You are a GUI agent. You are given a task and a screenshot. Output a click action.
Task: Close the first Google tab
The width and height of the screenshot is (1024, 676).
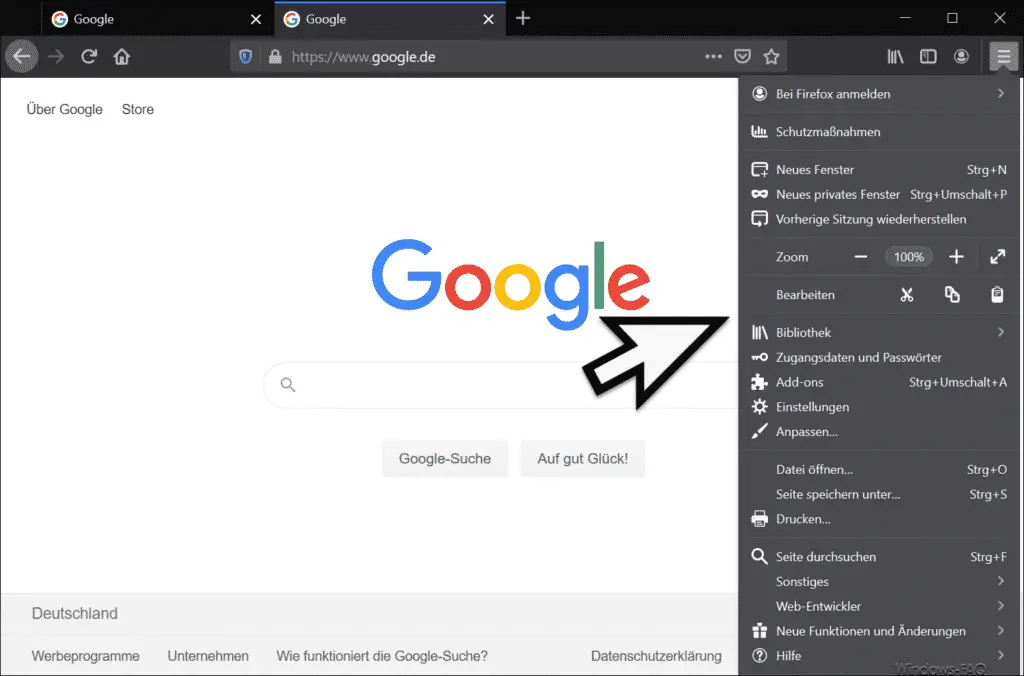click(x=256, y=20)
